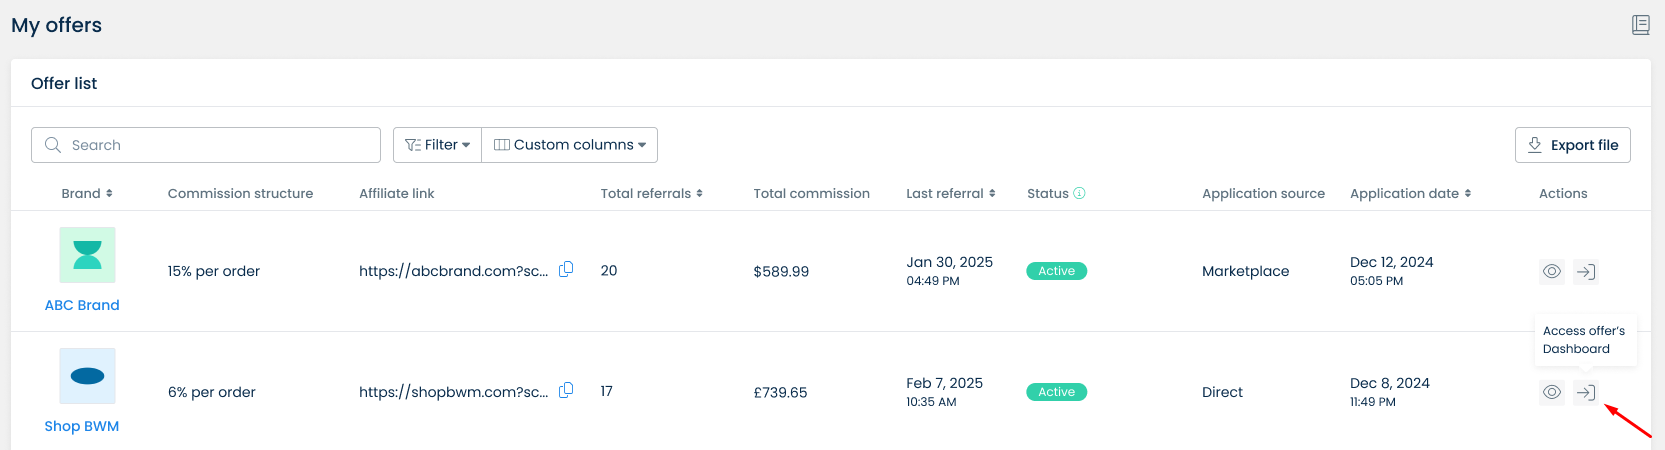Screen dimensions: 1665x450
Task: Sort the table by Brand
Action: 87,193
